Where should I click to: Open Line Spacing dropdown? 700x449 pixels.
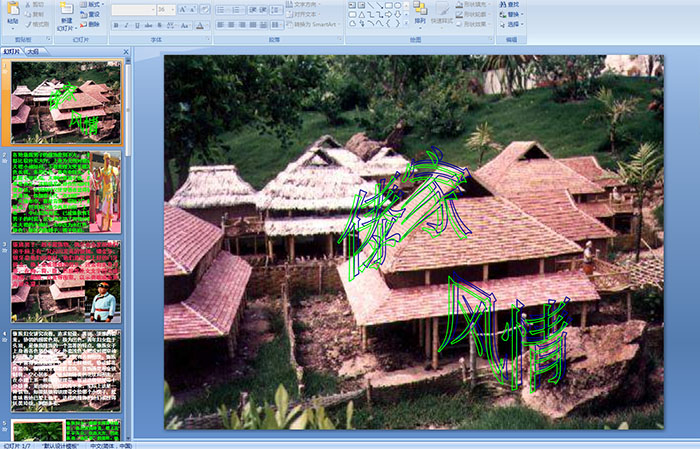[276, 9]
